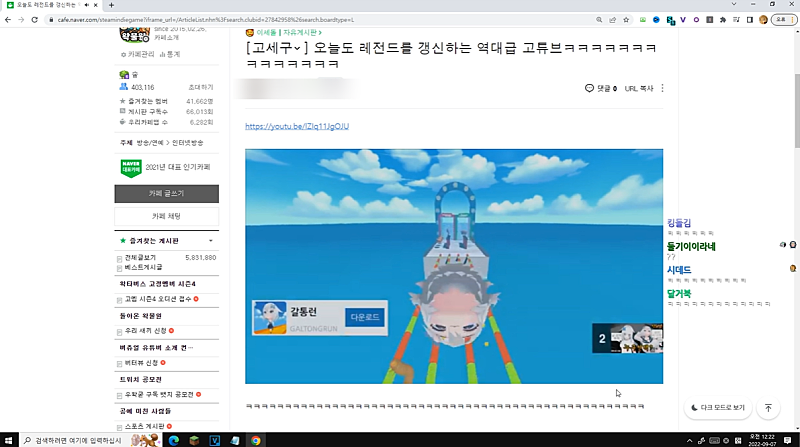800x447 pixels.
Task: Open the Minecraft block icon on taskbar
Action: point(194,440)
